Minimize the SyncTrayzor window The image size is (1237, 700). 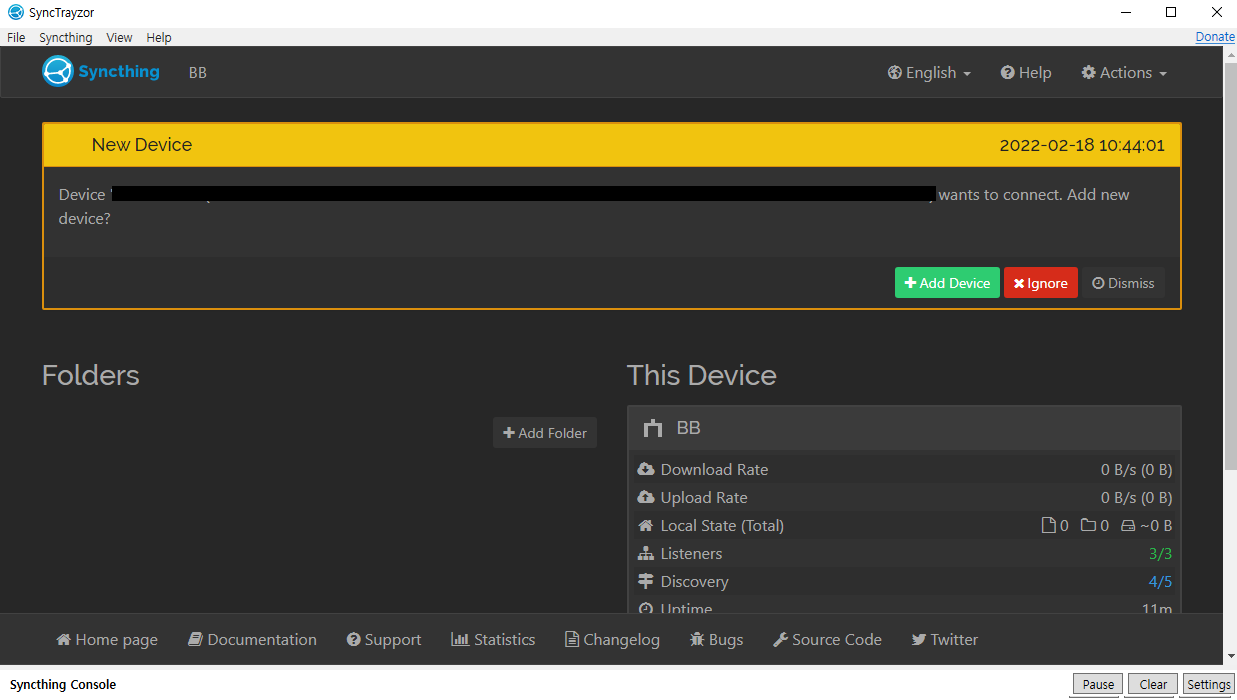pyautogui.click(x=1124, y=13)
